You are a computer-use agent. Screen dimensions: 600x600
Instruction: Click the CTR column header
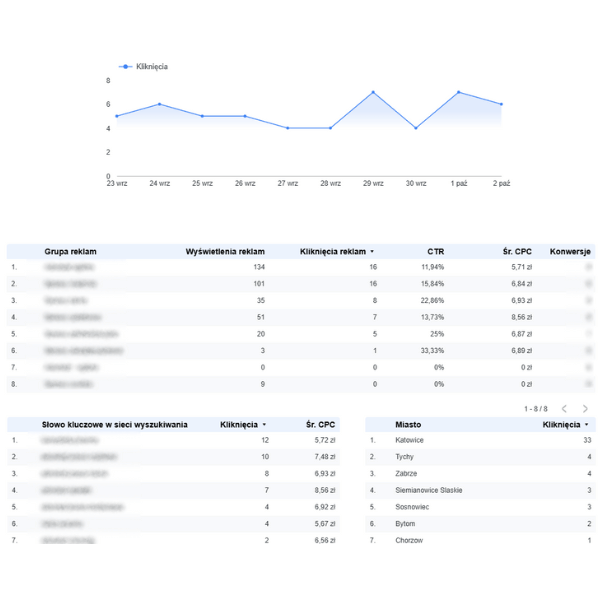coord(435,251)
